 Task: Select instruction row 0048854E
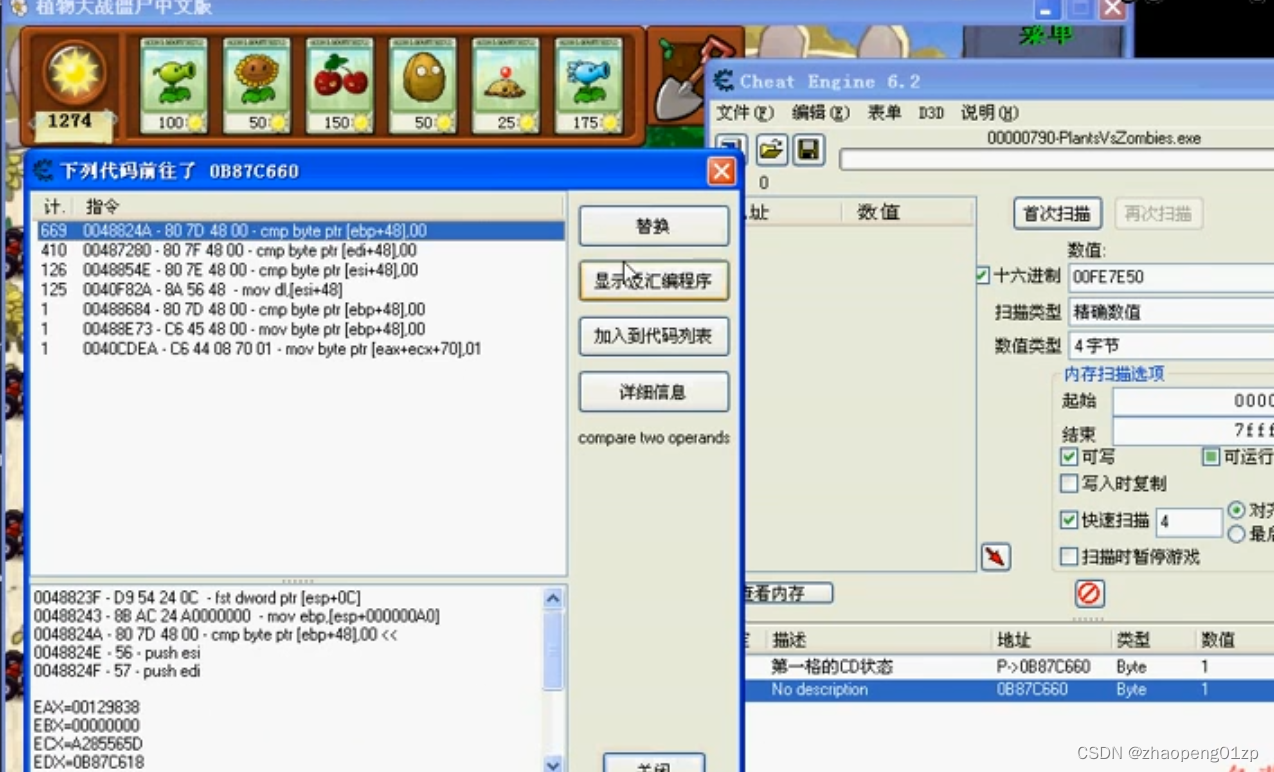click(300, 270)
